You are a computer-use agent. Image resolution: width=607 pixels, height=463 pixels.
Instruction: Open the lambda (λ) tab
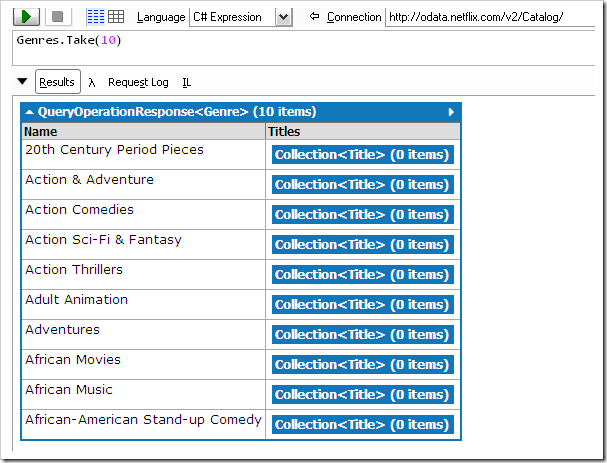(x=91, y=82)
